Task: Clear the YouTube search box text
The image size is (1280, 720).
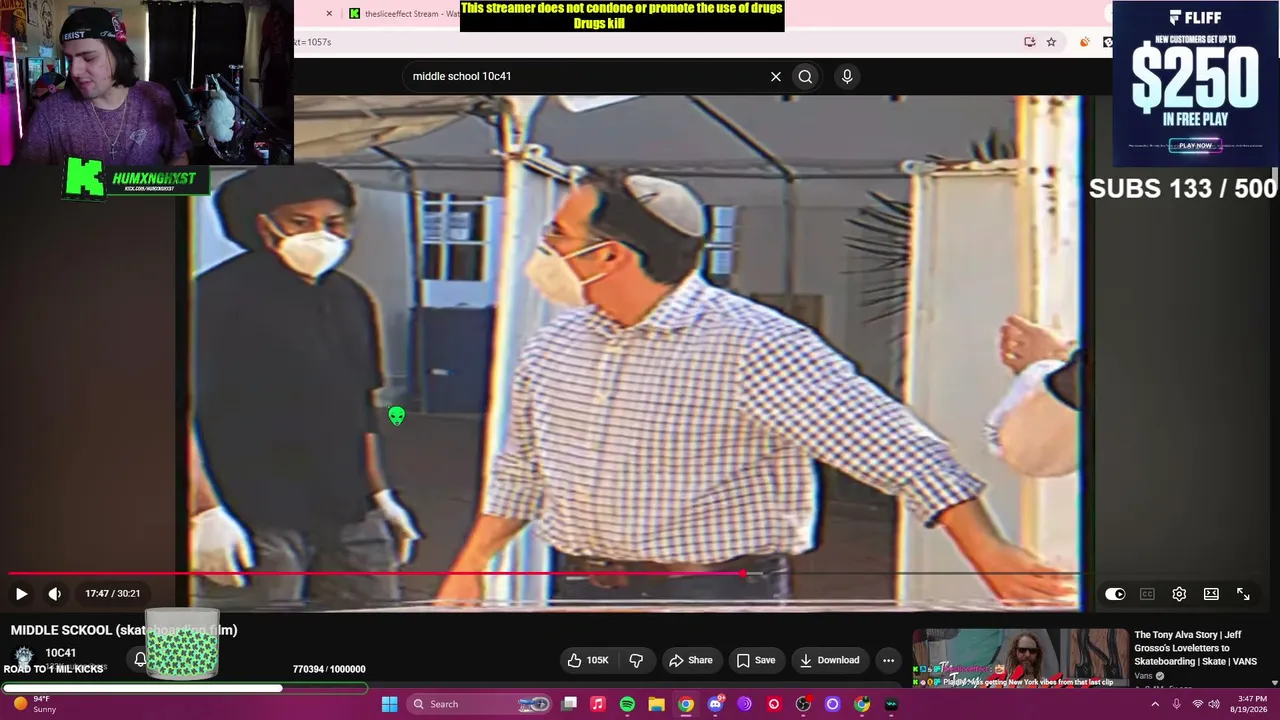Action: (775, 76)
